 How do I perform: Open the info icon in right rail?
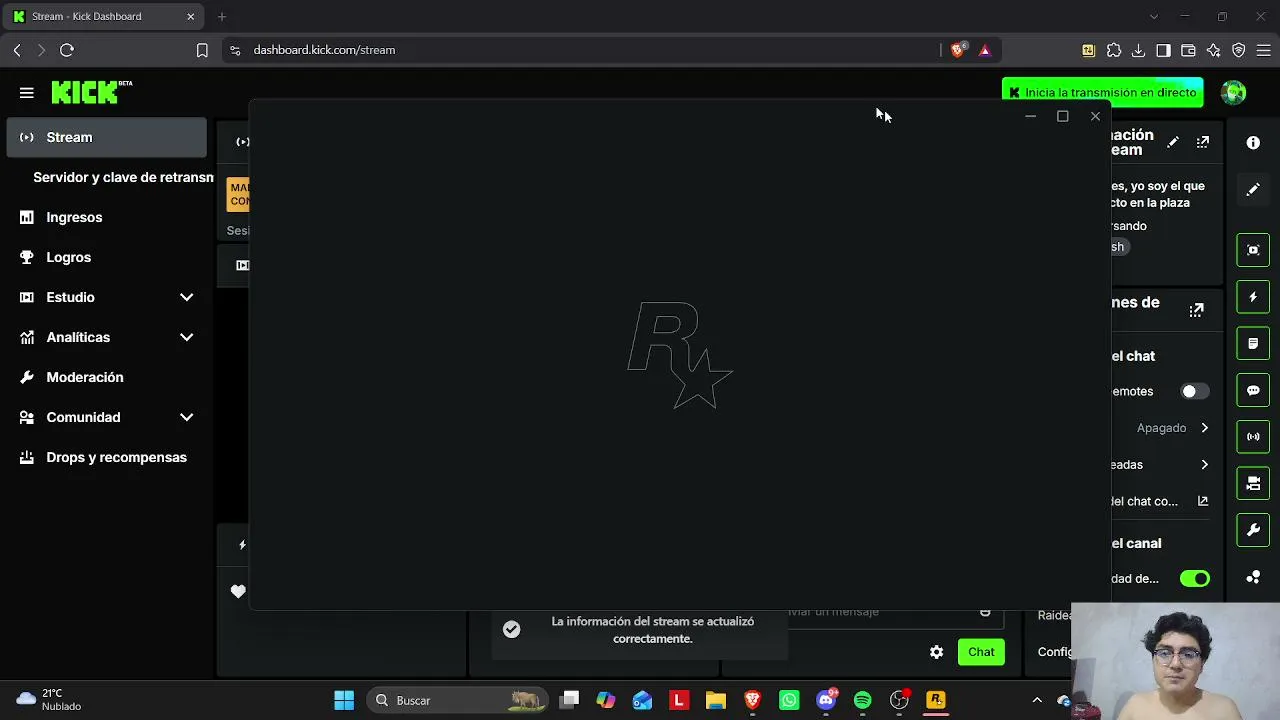pyautogui.click(x=1253, y=142)
